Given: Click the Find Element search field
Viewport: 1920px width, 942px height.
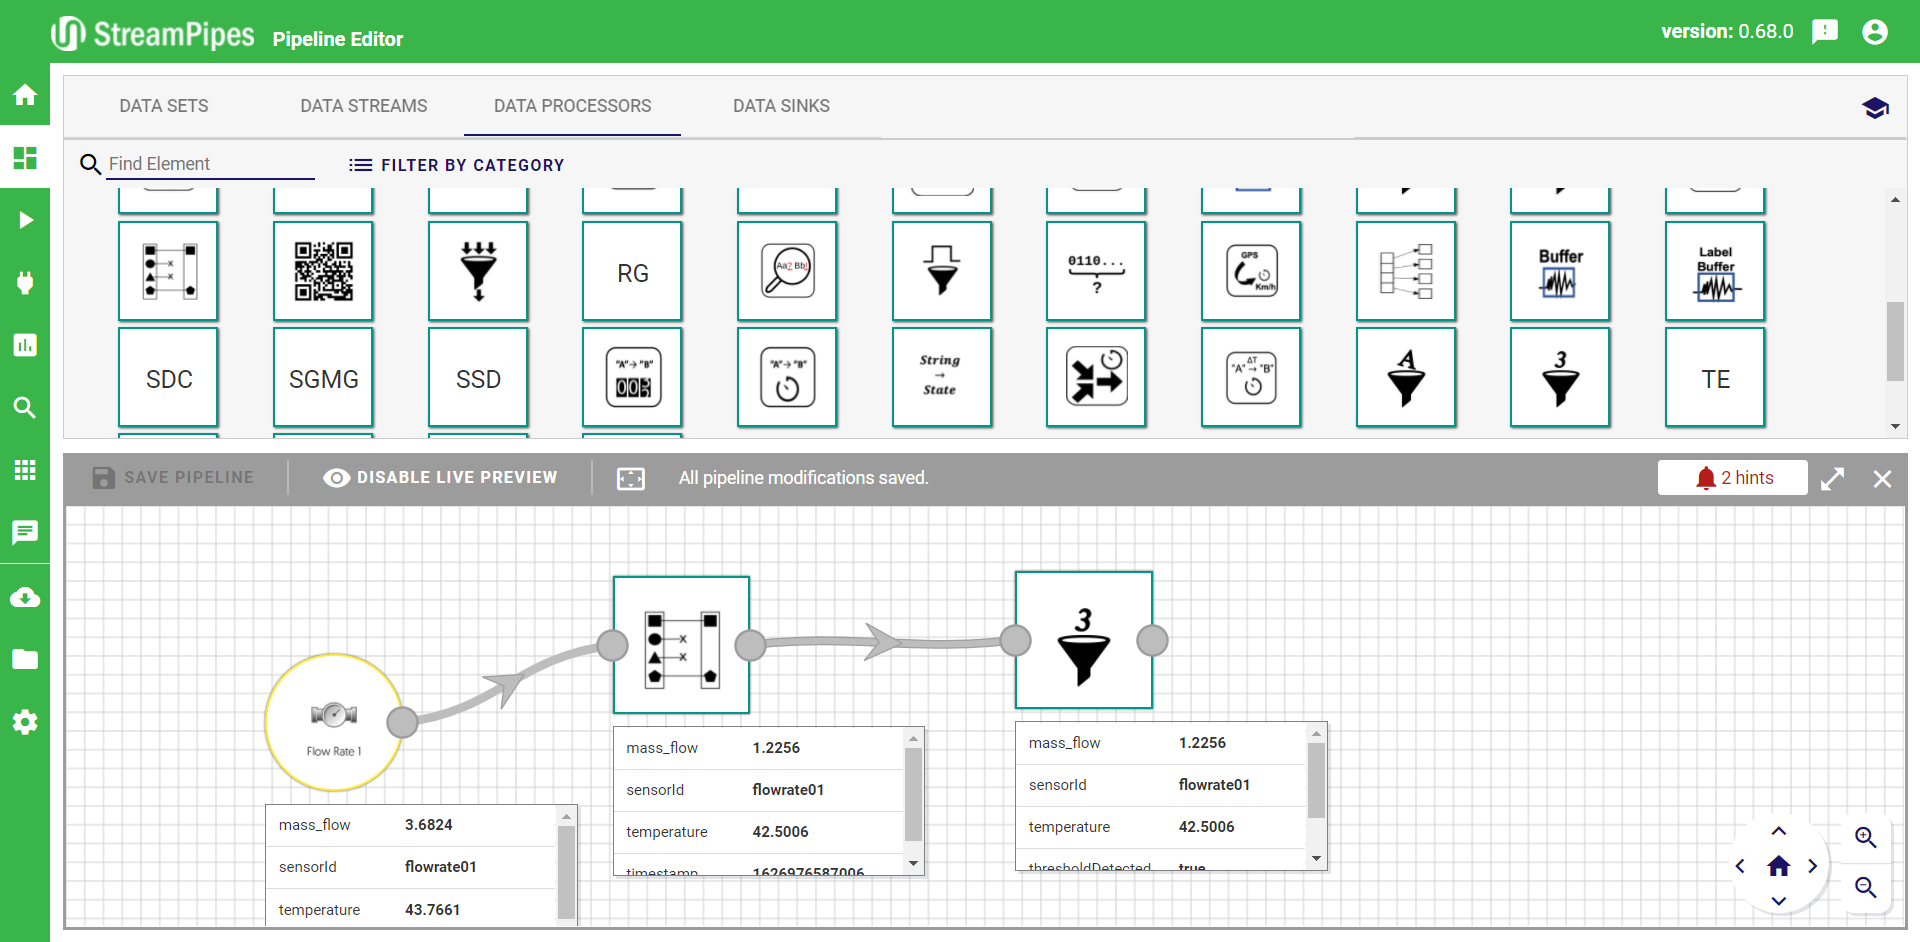Looking at the screenshot, I should tap(210, 164).
